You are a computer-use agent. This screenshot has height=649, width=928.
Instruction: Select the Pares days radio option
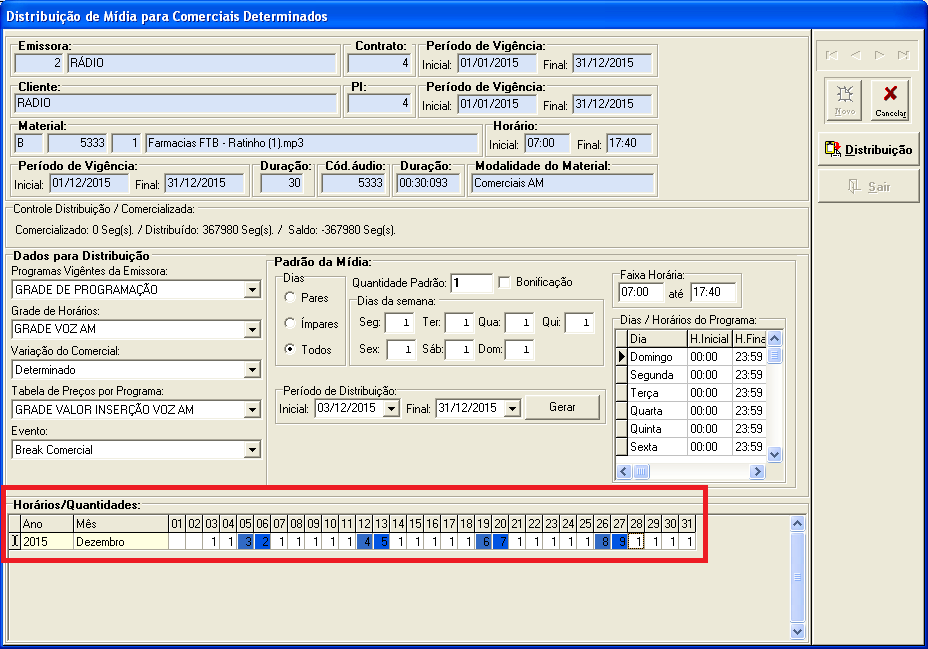pyautogui.click(x=291, y=298)
